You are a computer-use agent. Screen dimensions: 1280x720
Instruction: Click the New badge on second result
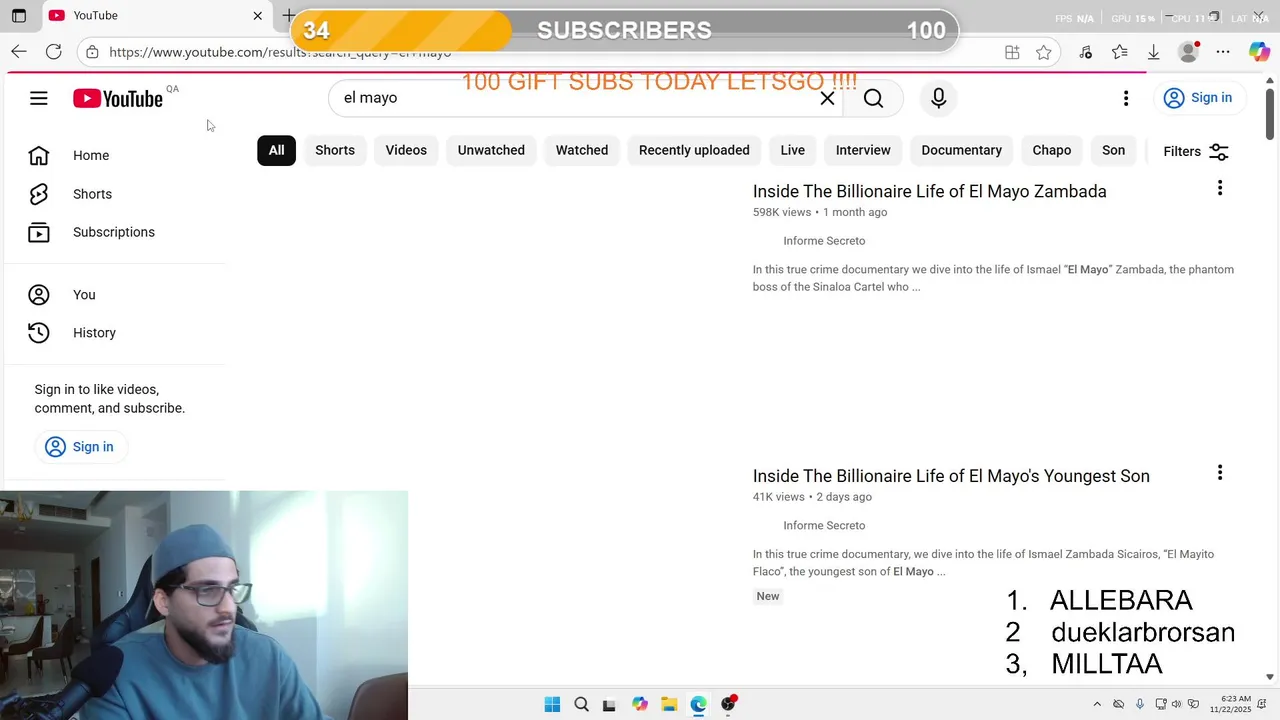tap(768, 596)
